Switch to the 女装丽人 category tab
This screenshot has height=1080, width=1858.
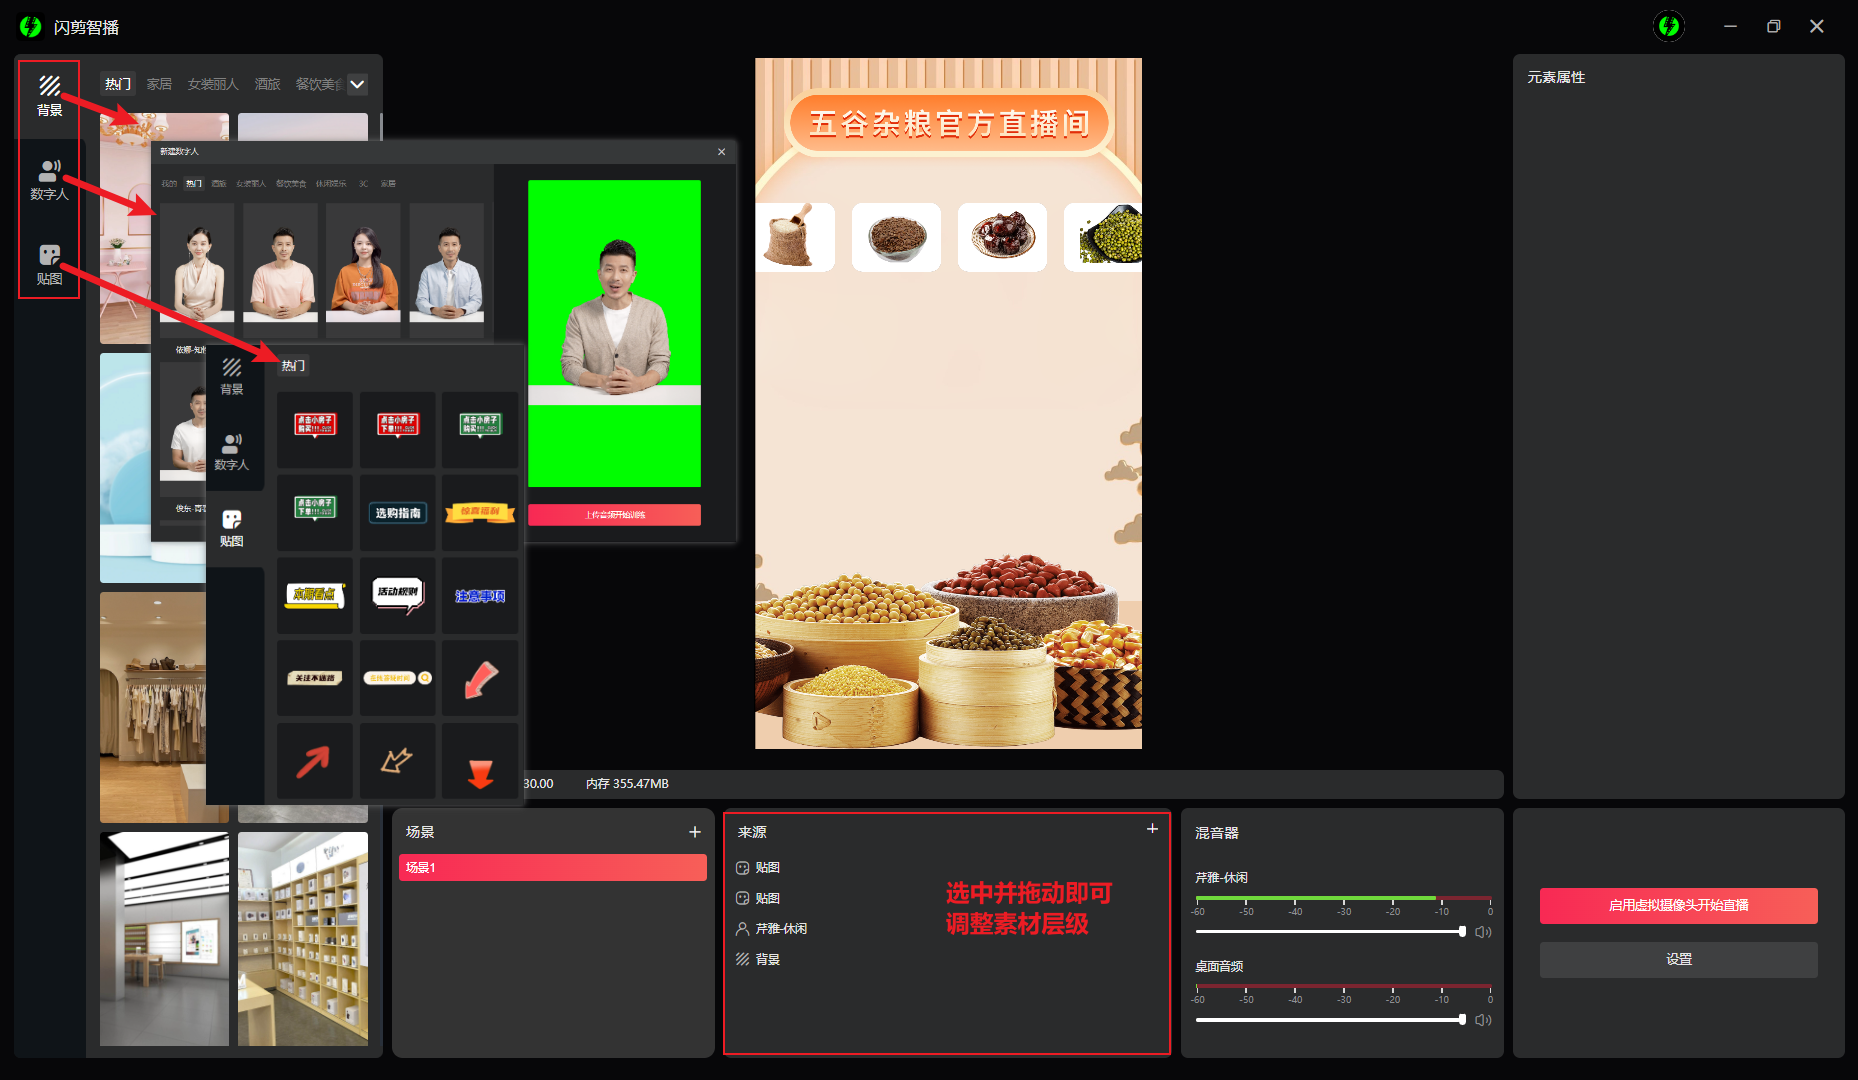tap(213, 84)
